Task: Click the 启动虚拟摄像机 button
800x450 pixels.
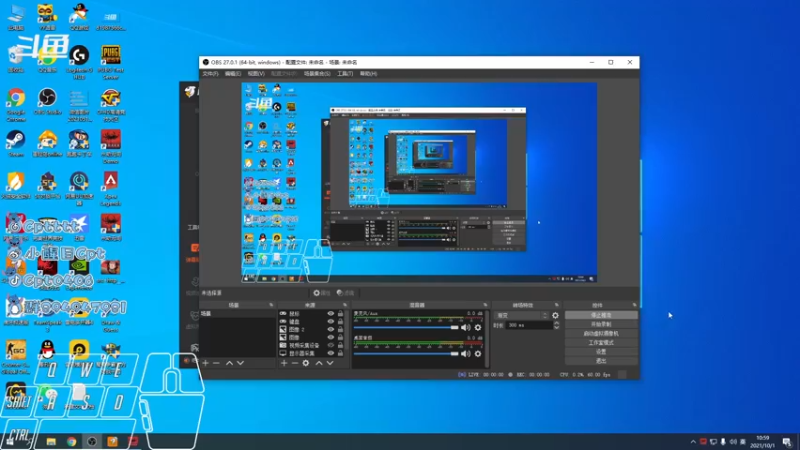Action: coord(601,334)
